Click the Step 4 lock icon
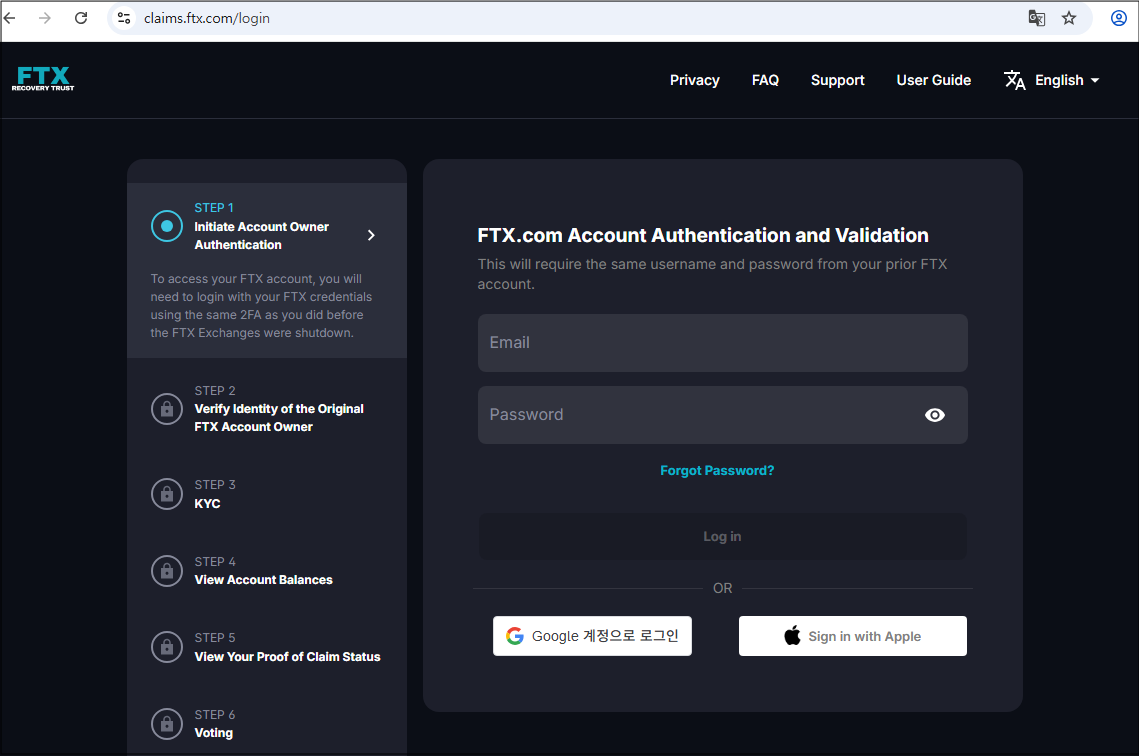 click(167, 571)
